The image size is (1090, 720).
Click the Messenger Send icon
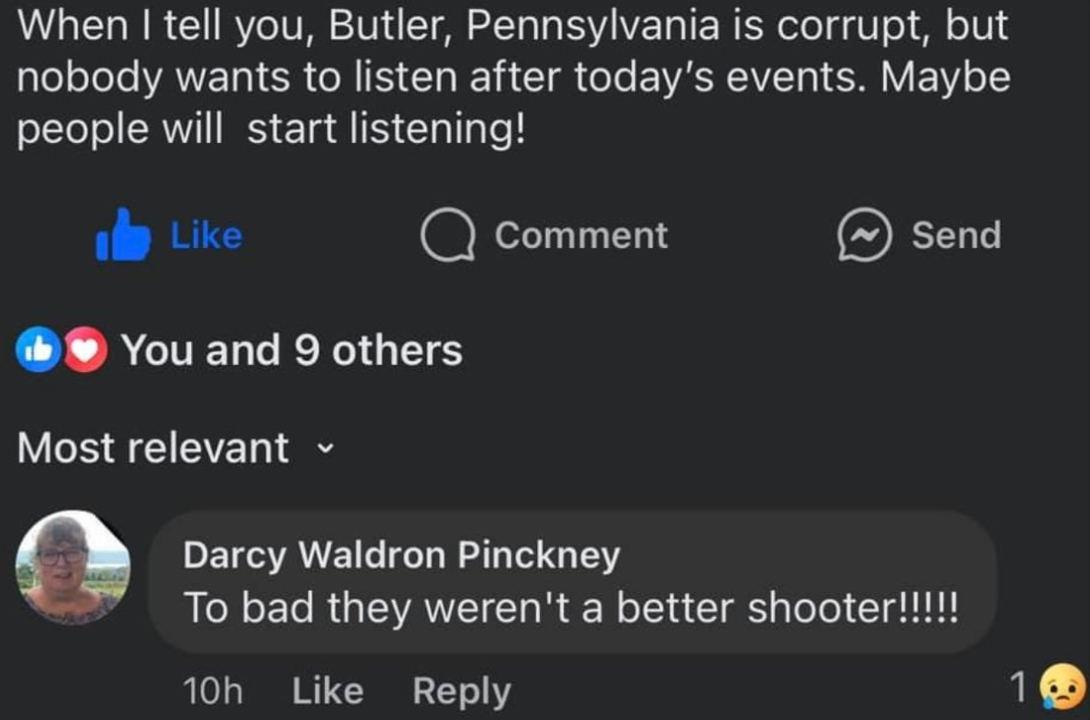coord(863,236)
